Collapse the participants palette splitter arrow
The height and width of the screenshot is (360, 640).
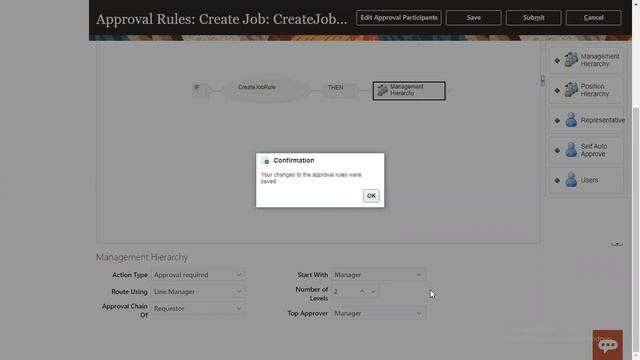tap(542, 81)
